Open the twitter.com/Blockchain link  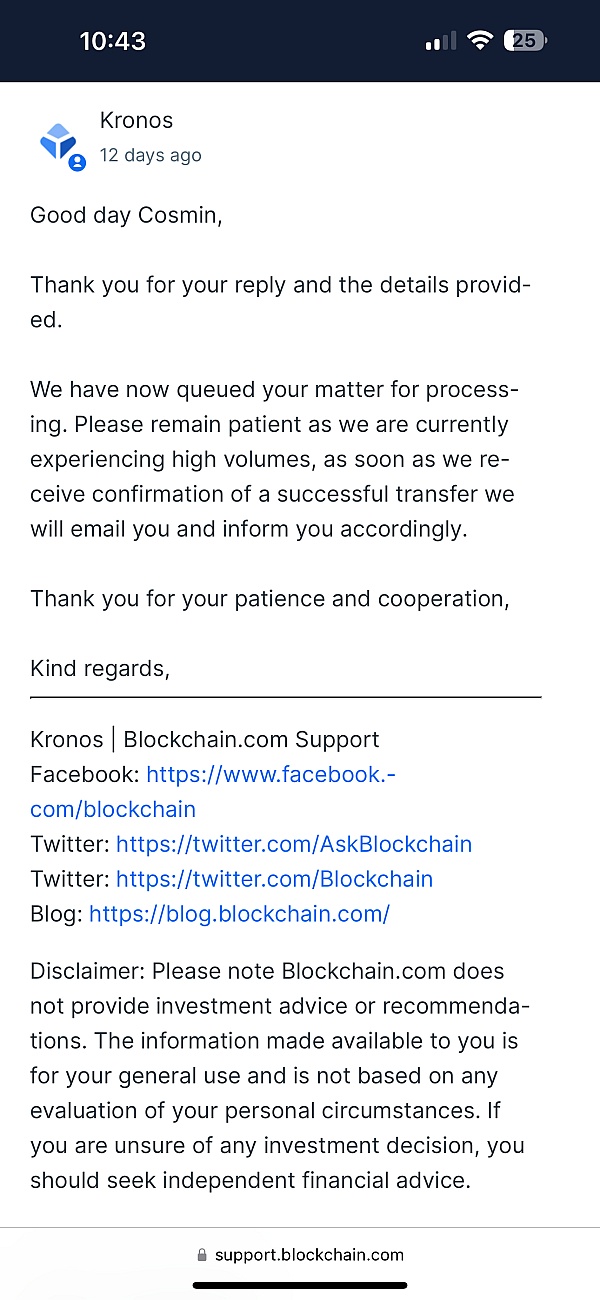(x=274, y=879)
